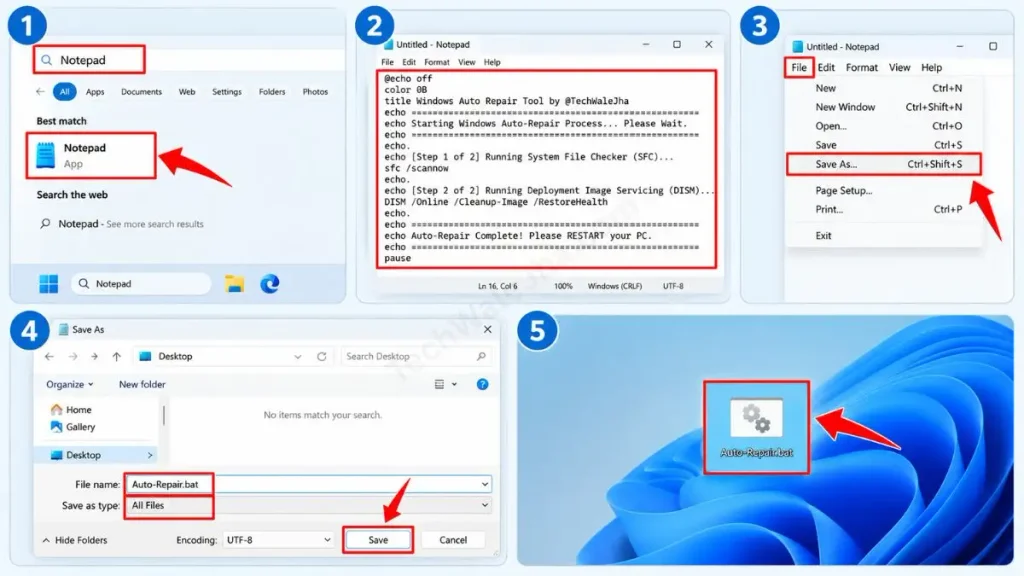Screen dimensions: 1024x576
Task: Choose Page Setup... from the File menu
Action: (884, 191)
